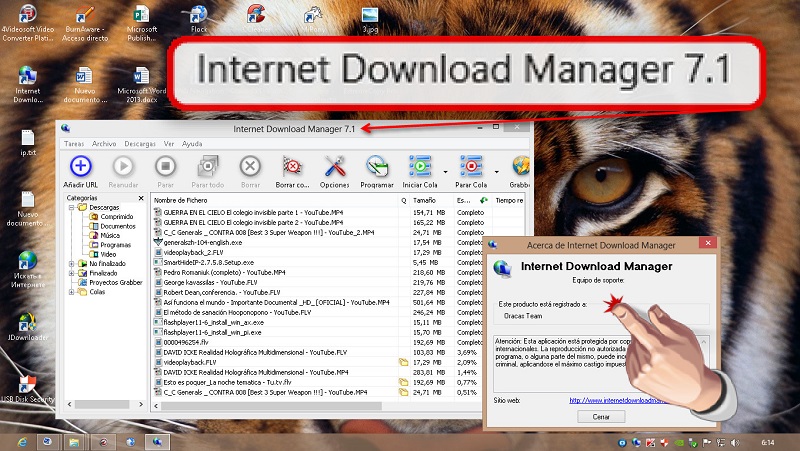Click the Parar Cola icon
Screen dimensions: 800x451
pos(471,166)
